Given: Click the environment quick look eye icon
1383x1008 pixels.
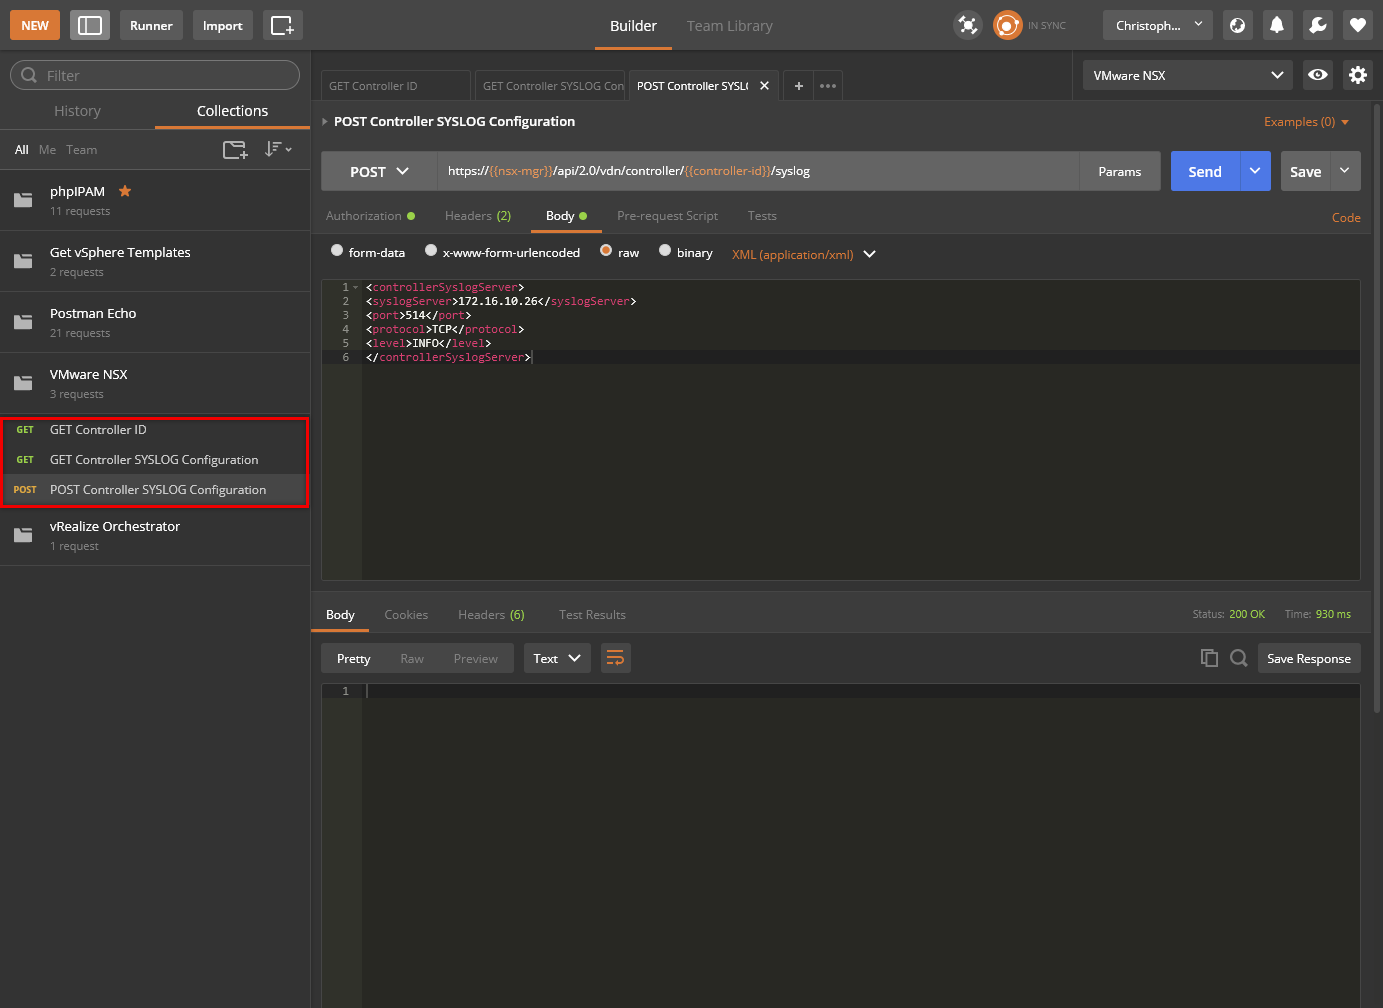Looking at the screenshot, I should pos(1318,75).
